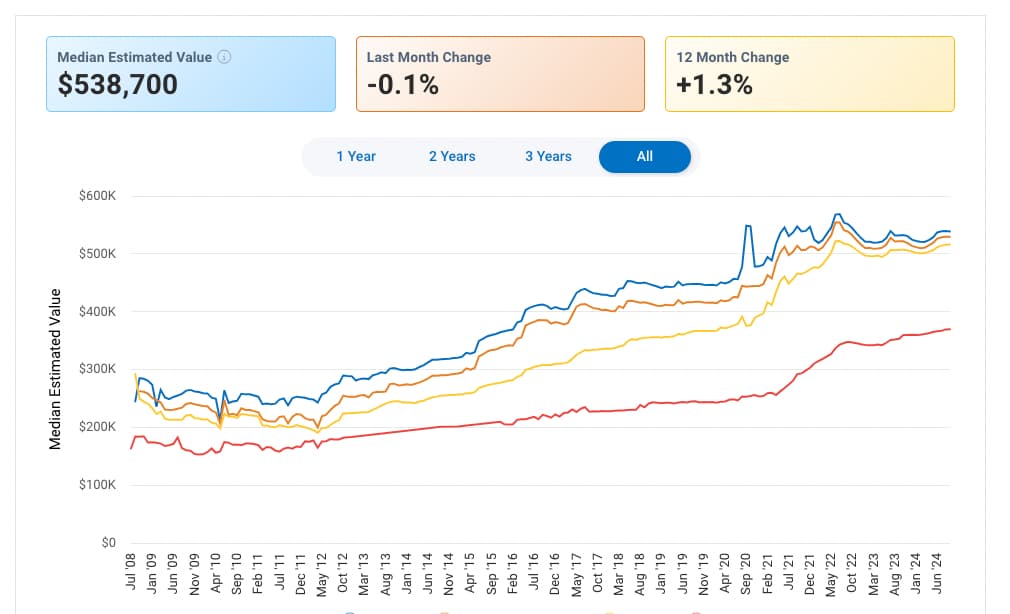Select the 2 Years range tab

[452, 156]
